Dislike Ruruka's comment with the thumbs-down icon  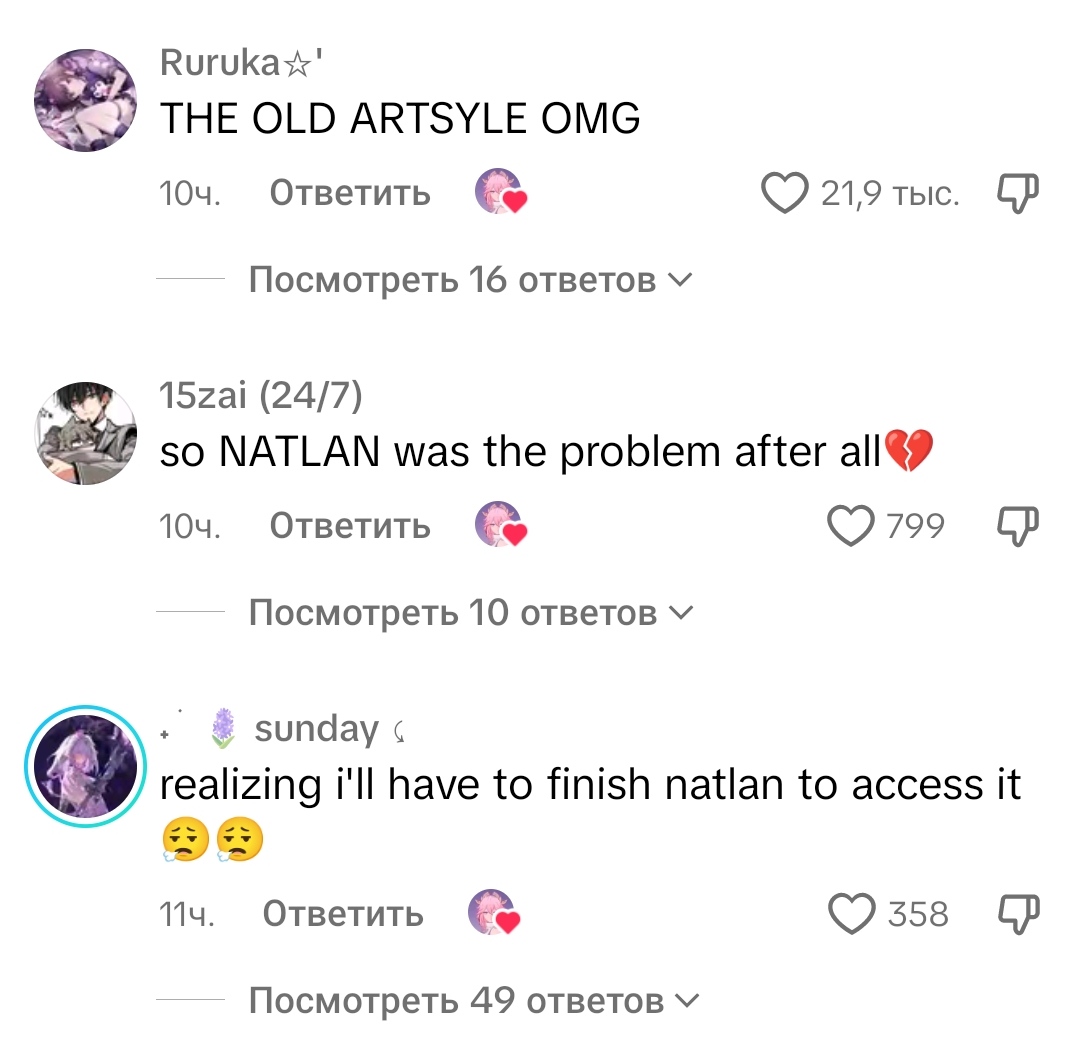point(1018,193)
